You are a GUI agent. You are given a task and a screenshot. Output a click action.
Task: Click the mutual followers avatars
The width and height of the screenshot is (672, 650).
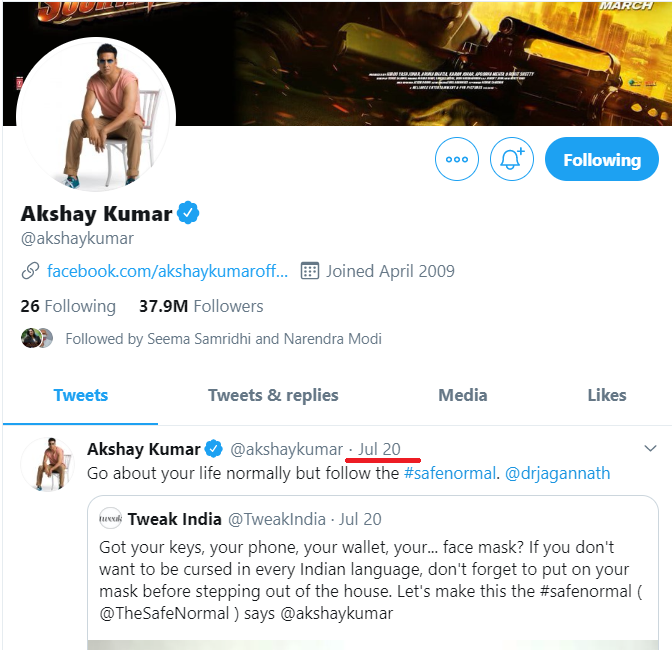pos(37,338)
